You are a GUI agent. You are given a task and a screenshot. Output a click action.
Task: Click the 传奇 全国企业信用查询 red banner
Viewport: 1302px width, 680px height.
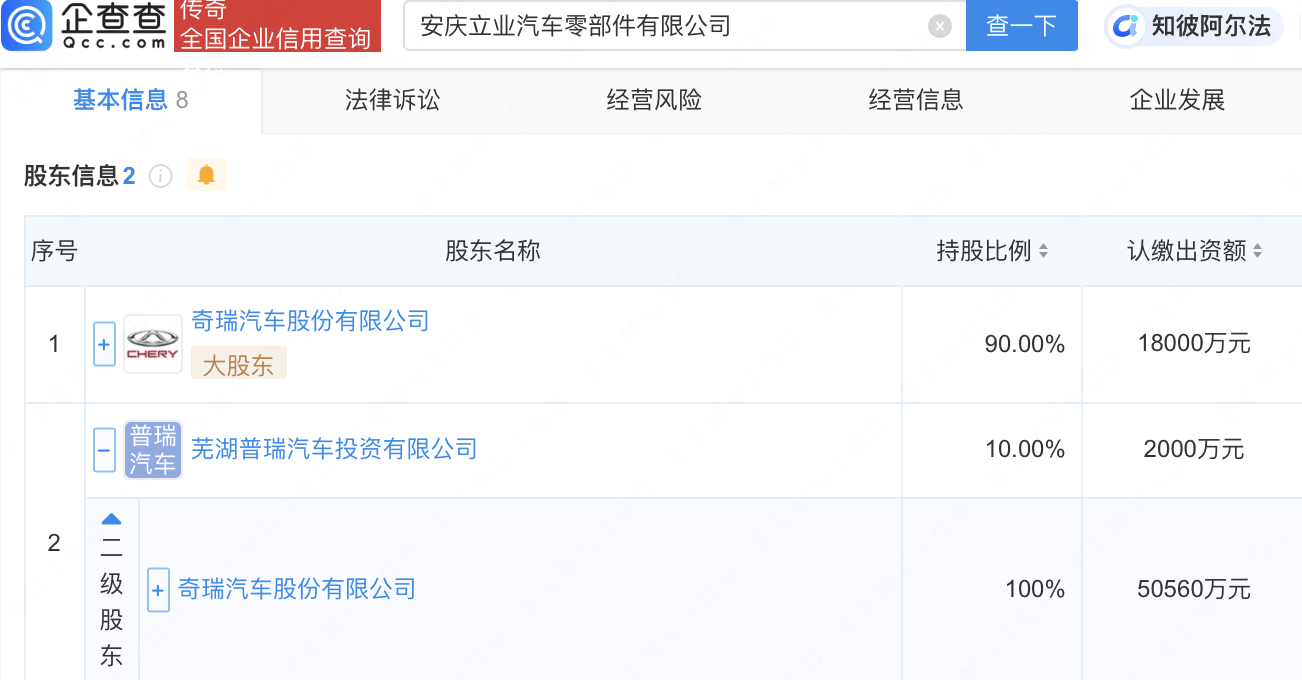coord(277,26)
